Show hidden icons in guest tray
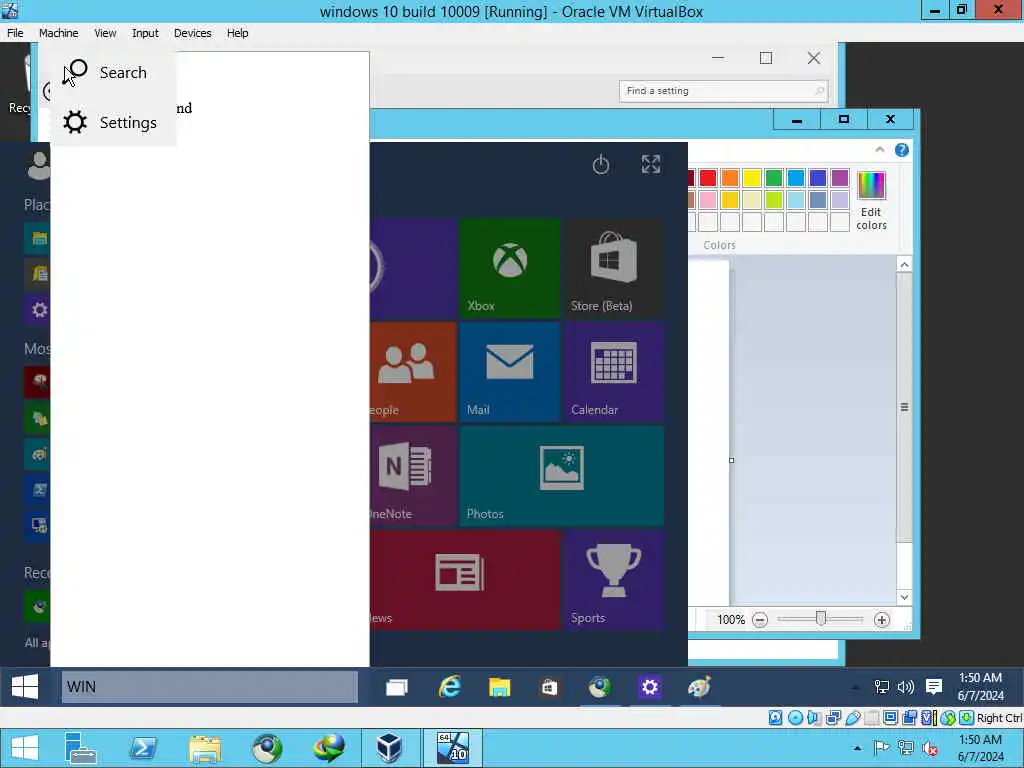 tap(856, 687)
